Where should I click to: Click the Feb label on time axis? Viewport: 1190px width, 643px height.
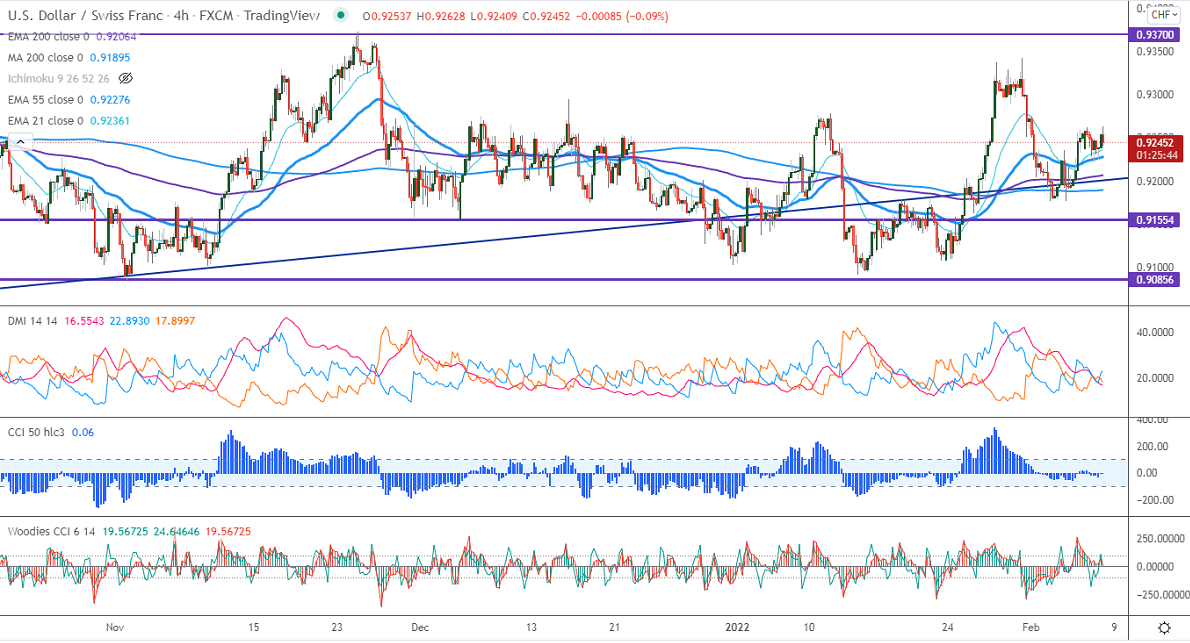point(1031,627)
